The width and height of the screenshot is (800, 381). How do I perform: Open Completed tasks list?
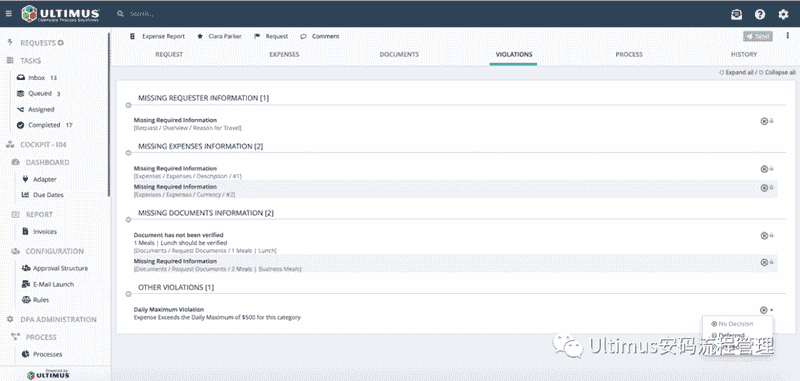44,125
